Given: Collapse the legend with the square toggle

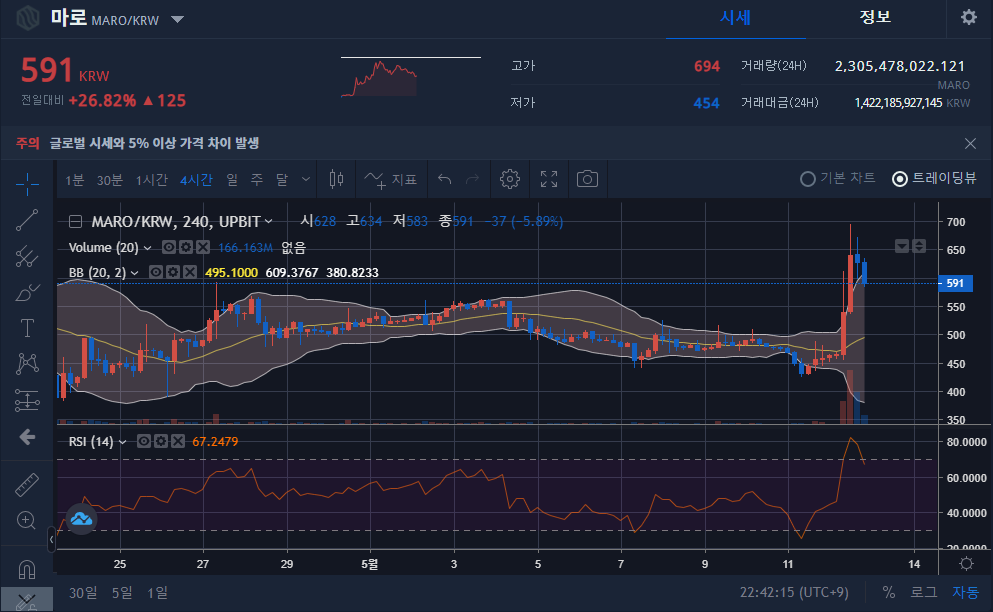Looking at the screenshot, I should [75, 222].
